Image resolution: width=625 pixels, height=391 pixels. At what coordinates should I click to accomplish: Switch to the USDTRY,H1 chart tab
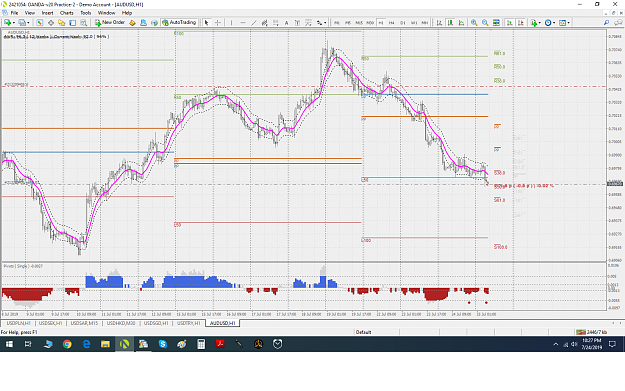(189, 323)
